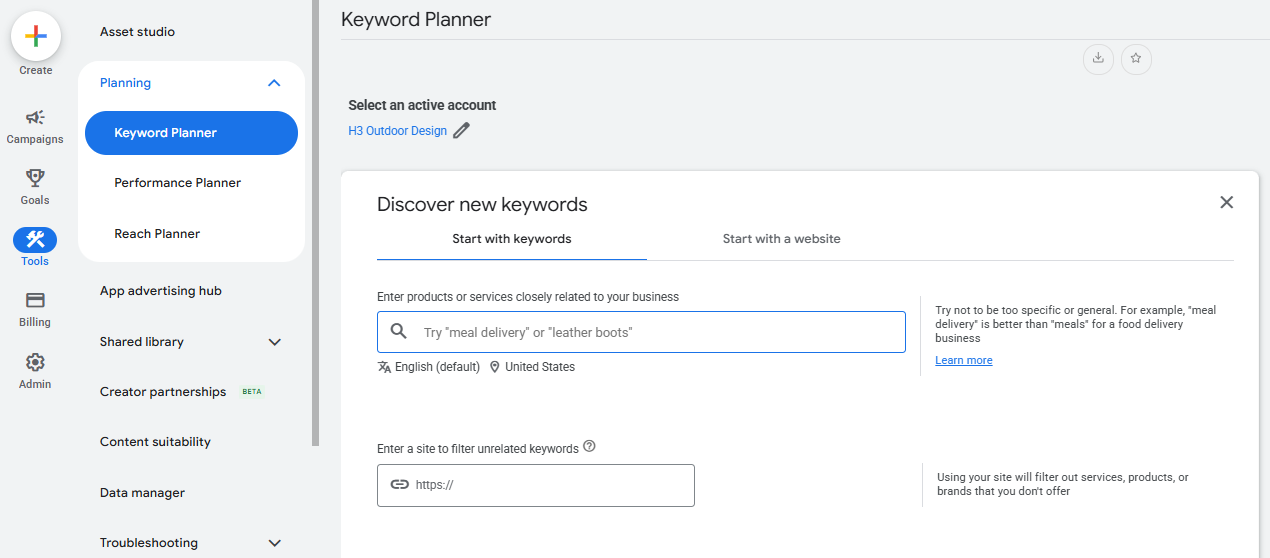Click the BETA badge
Screen dimensions: 1270x558
252,392
